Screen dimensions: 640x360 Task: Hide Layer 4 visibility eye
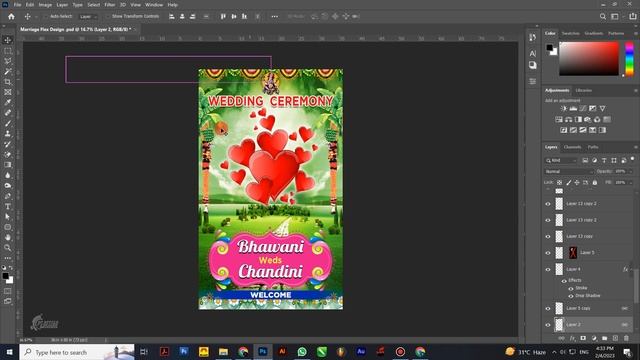coord(548,269)
